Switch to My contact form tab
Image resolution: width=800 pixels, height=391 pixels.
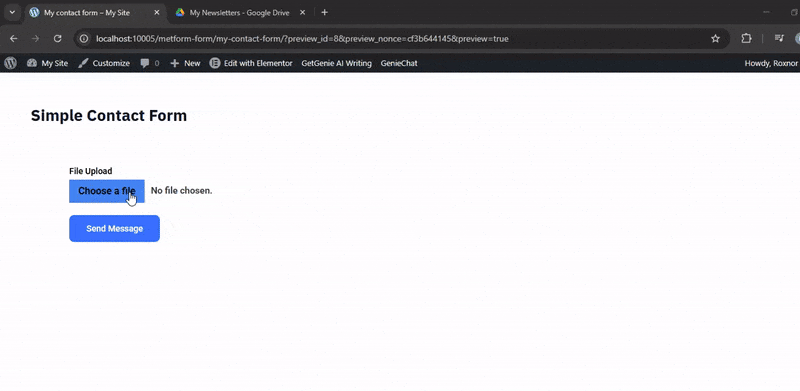(95, 12)
